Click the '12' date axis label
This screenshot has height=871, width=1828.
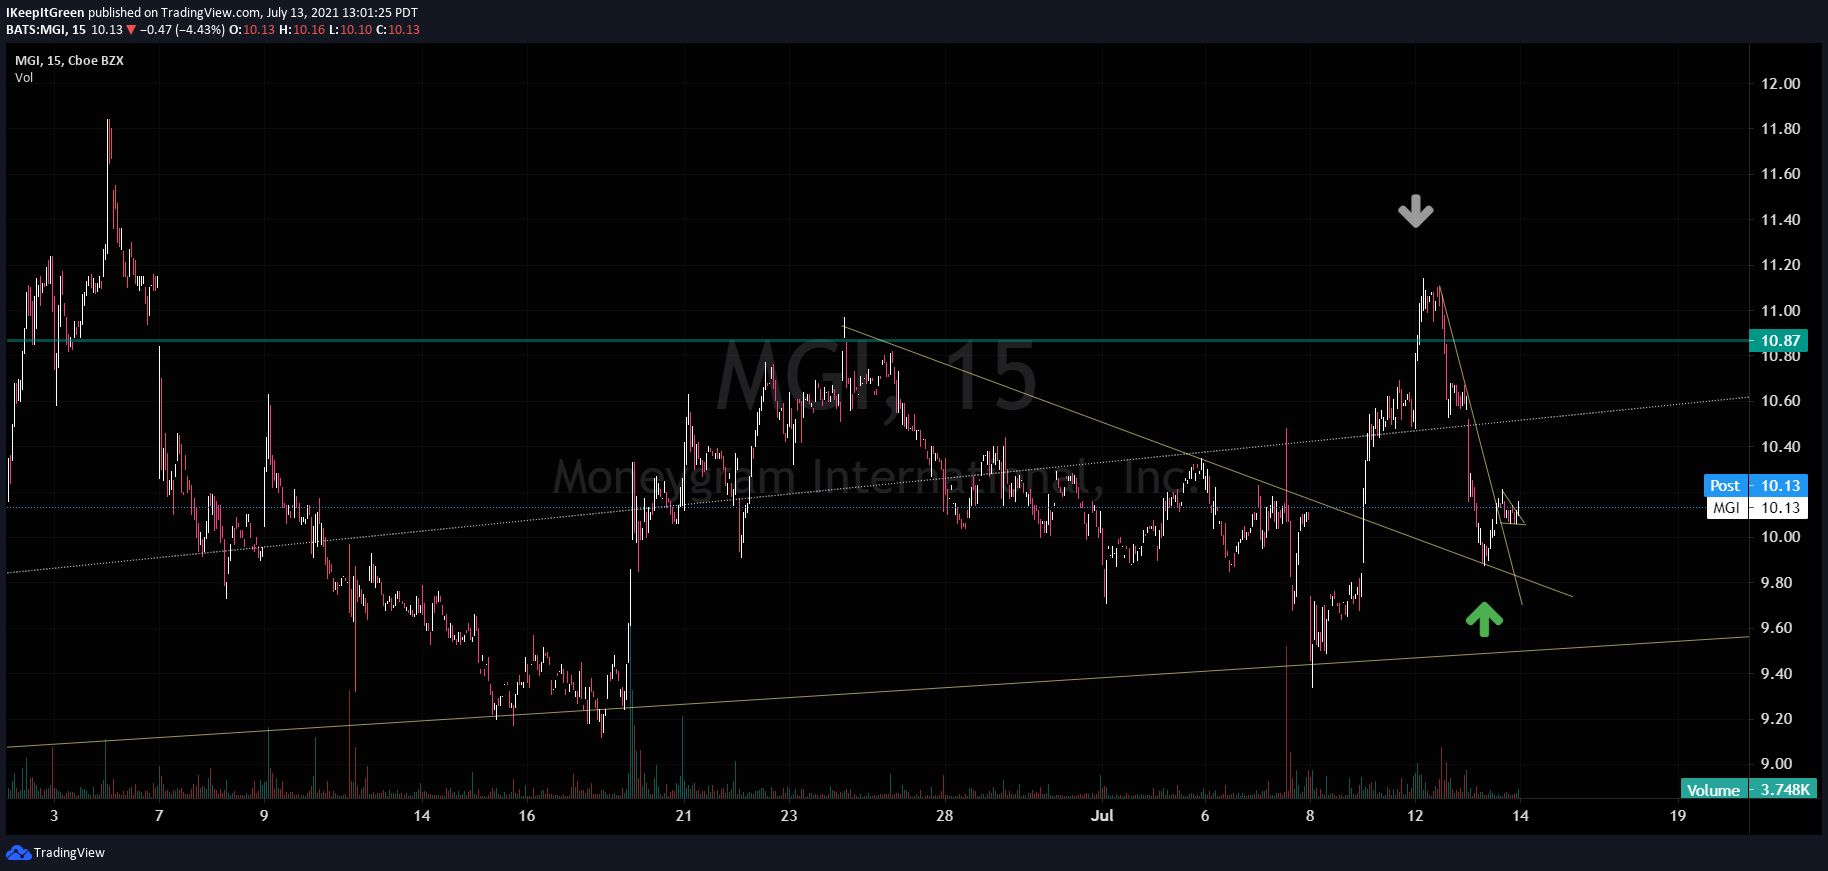[1415, 815]
